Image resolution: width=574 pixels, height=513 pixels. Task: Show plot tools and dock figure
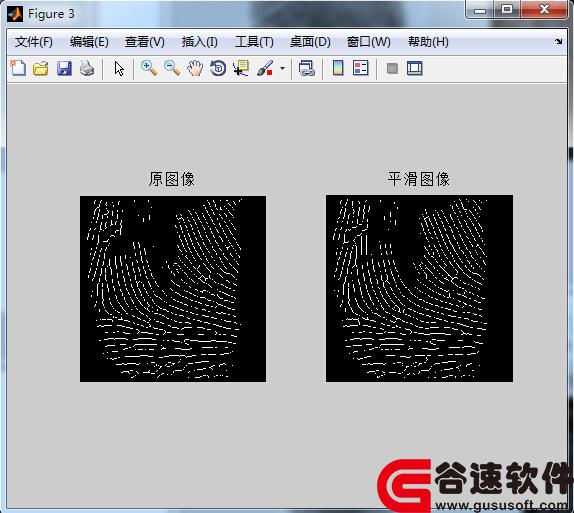click(415, 68)
